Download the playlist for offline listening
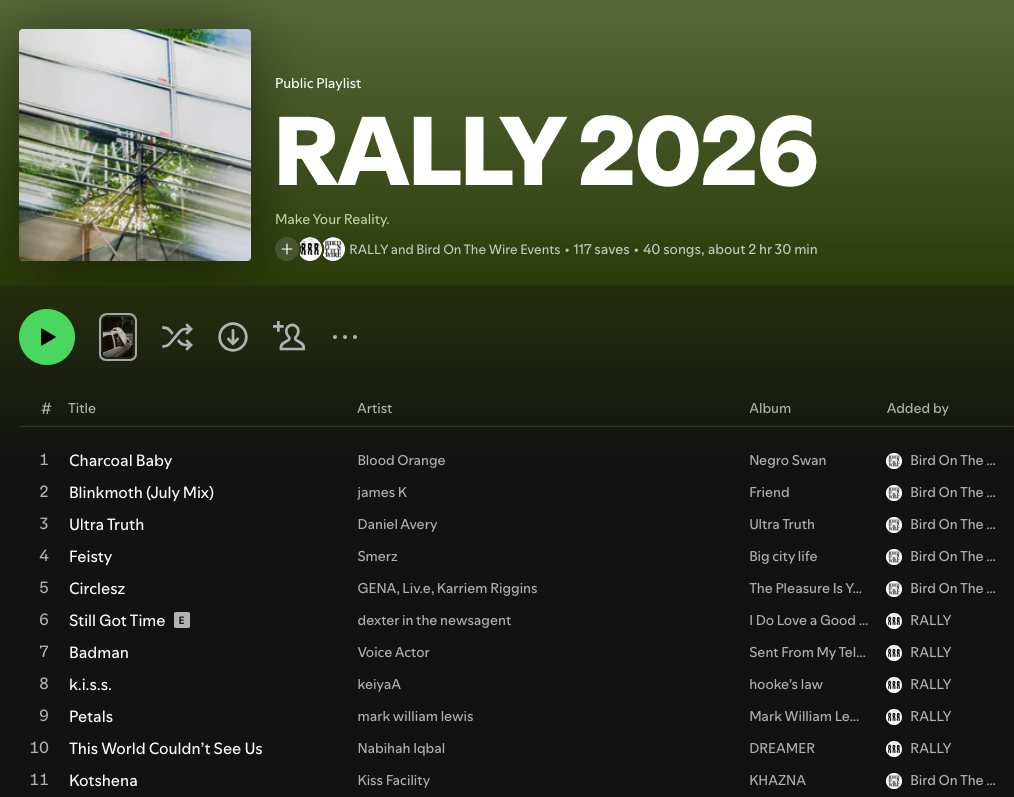This screenshot has height=797, width=1014. (233, 337)
